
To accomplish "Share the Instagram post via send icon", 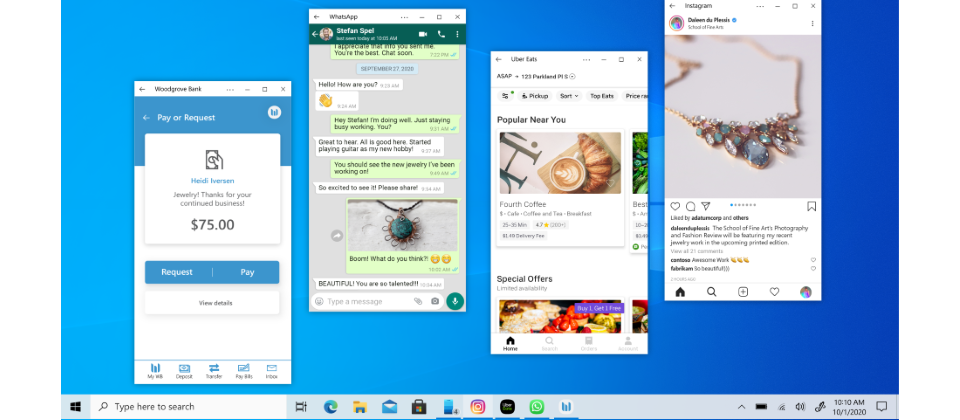I will point(705,206).
